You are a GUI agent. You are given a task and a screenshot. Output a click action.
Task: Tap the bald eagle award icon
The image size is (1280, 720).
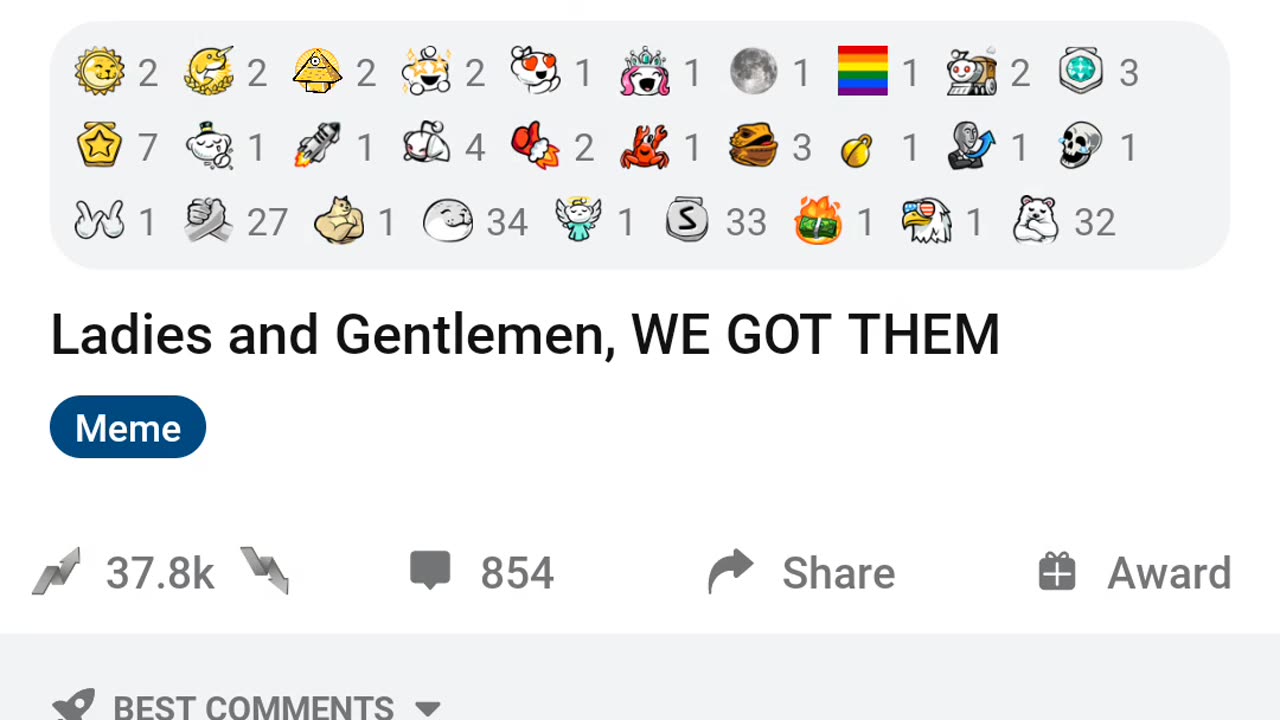[x=926, y=221]
